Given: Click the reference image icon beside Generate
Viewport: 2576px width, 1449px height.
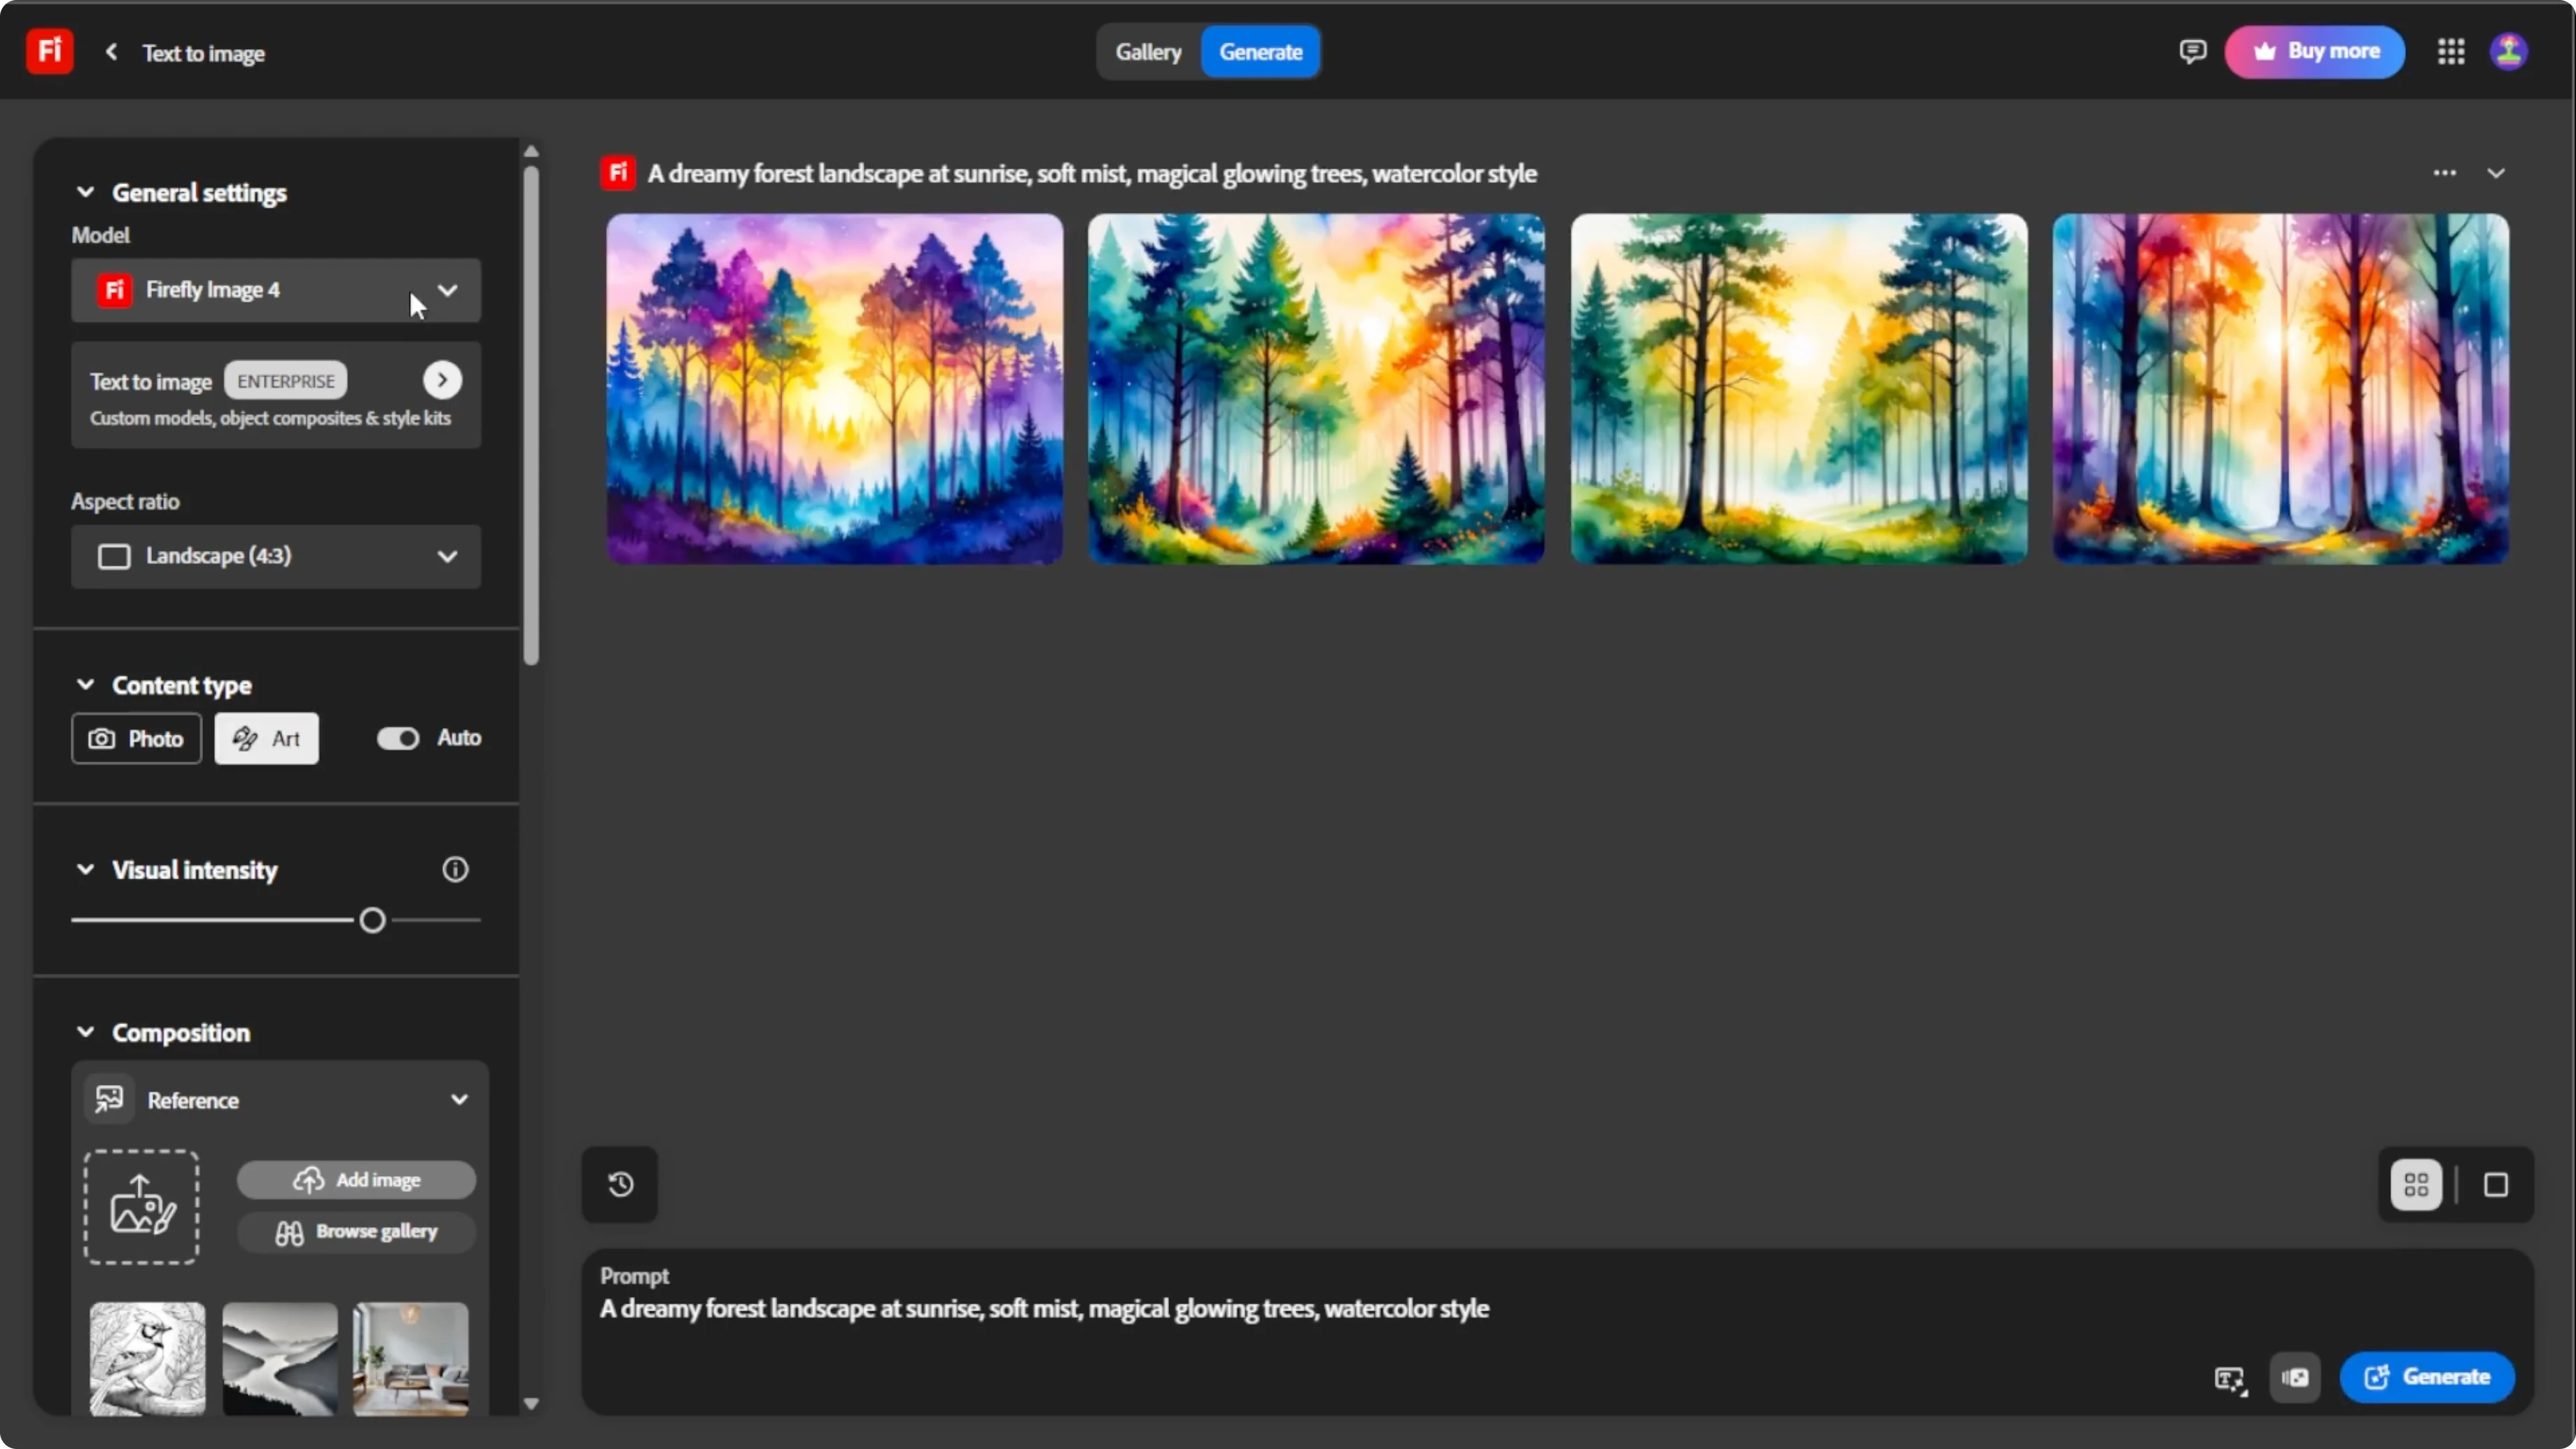Looking at the screenshot, I should [x=2295, y=1377].
